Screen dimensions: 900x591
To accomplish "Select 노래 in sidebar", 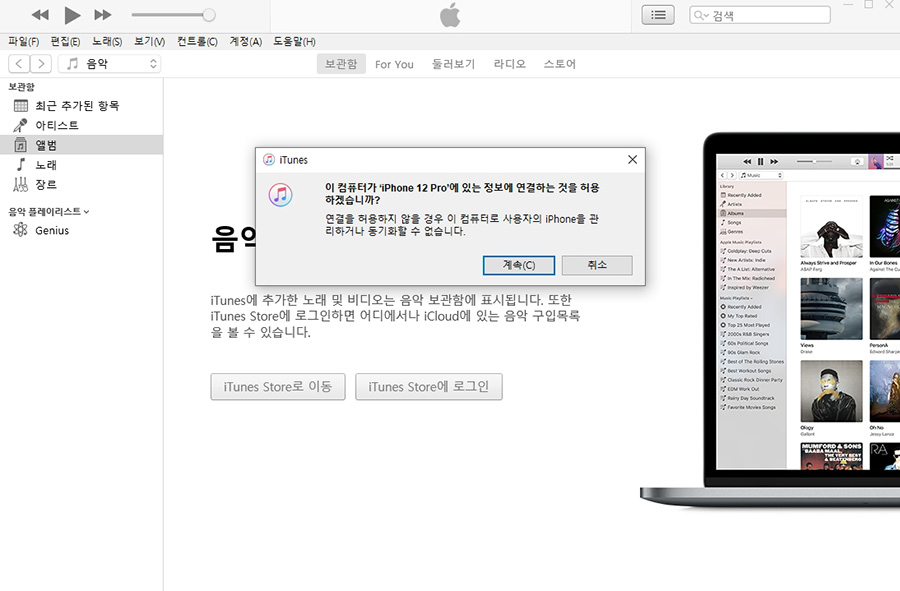I will pyautogui.click(x=82, y=165).
